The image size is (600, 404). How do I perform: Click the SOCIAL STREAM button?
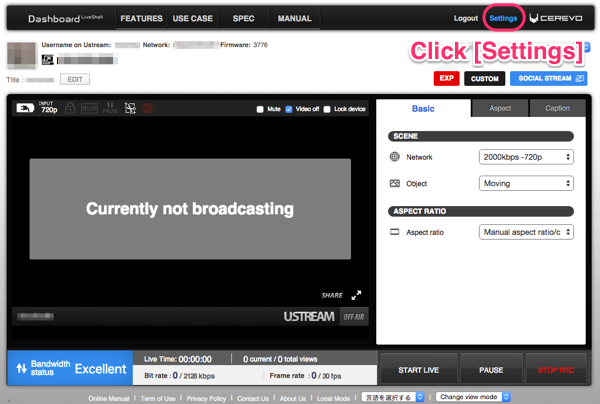(x=549, y=78)
